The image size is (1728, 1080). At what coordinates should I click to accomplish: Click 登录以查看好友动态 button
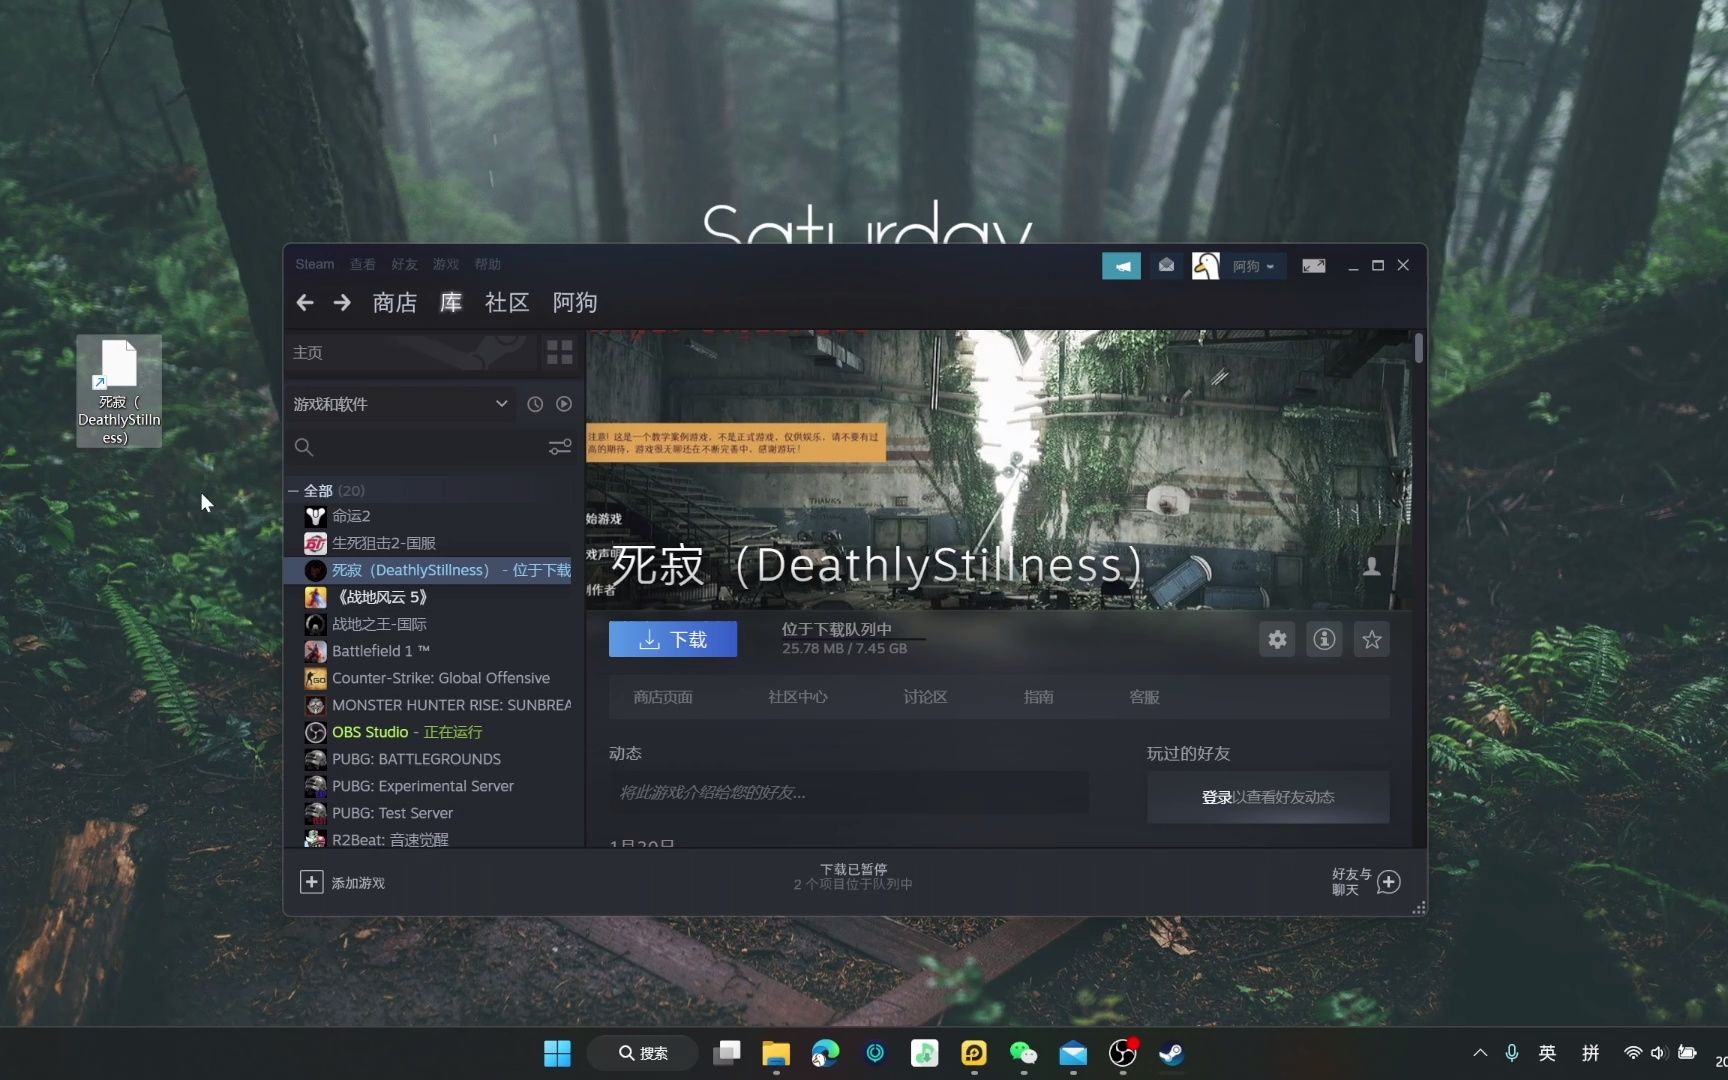click(x=1268, y=797)
